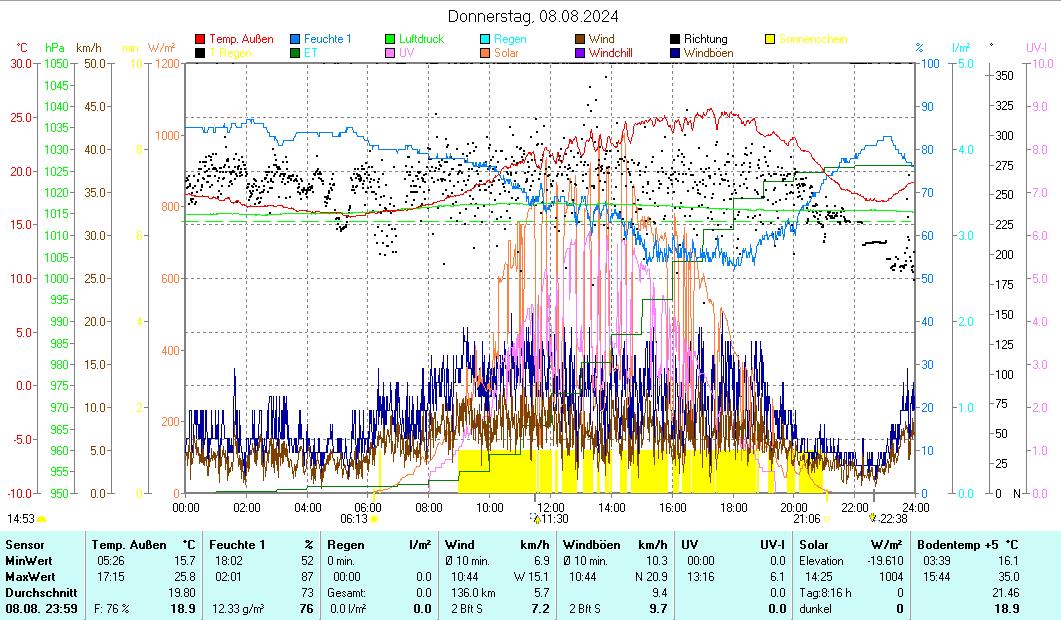
Task: Click the green Luftdruck legend square
Action: tap(390, 40)
